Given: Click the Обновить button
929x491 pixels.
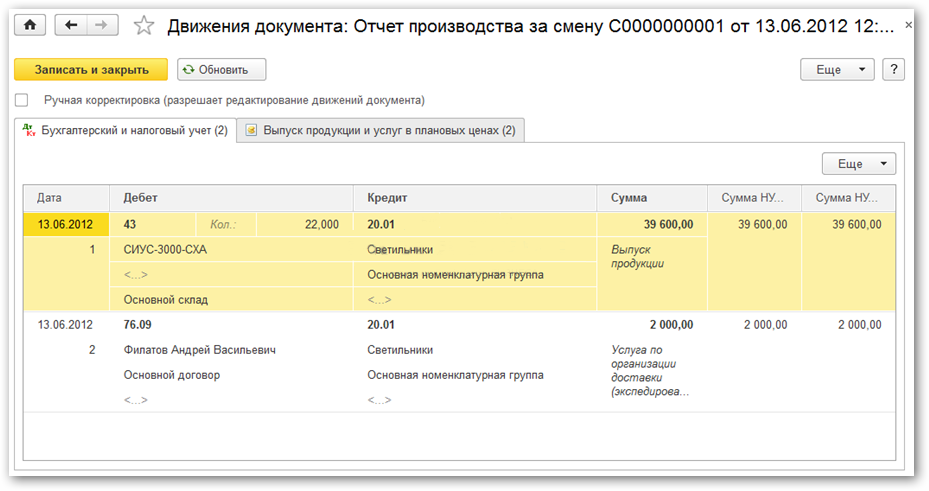Looking at the screenshot, I should [x=222, y=70].
